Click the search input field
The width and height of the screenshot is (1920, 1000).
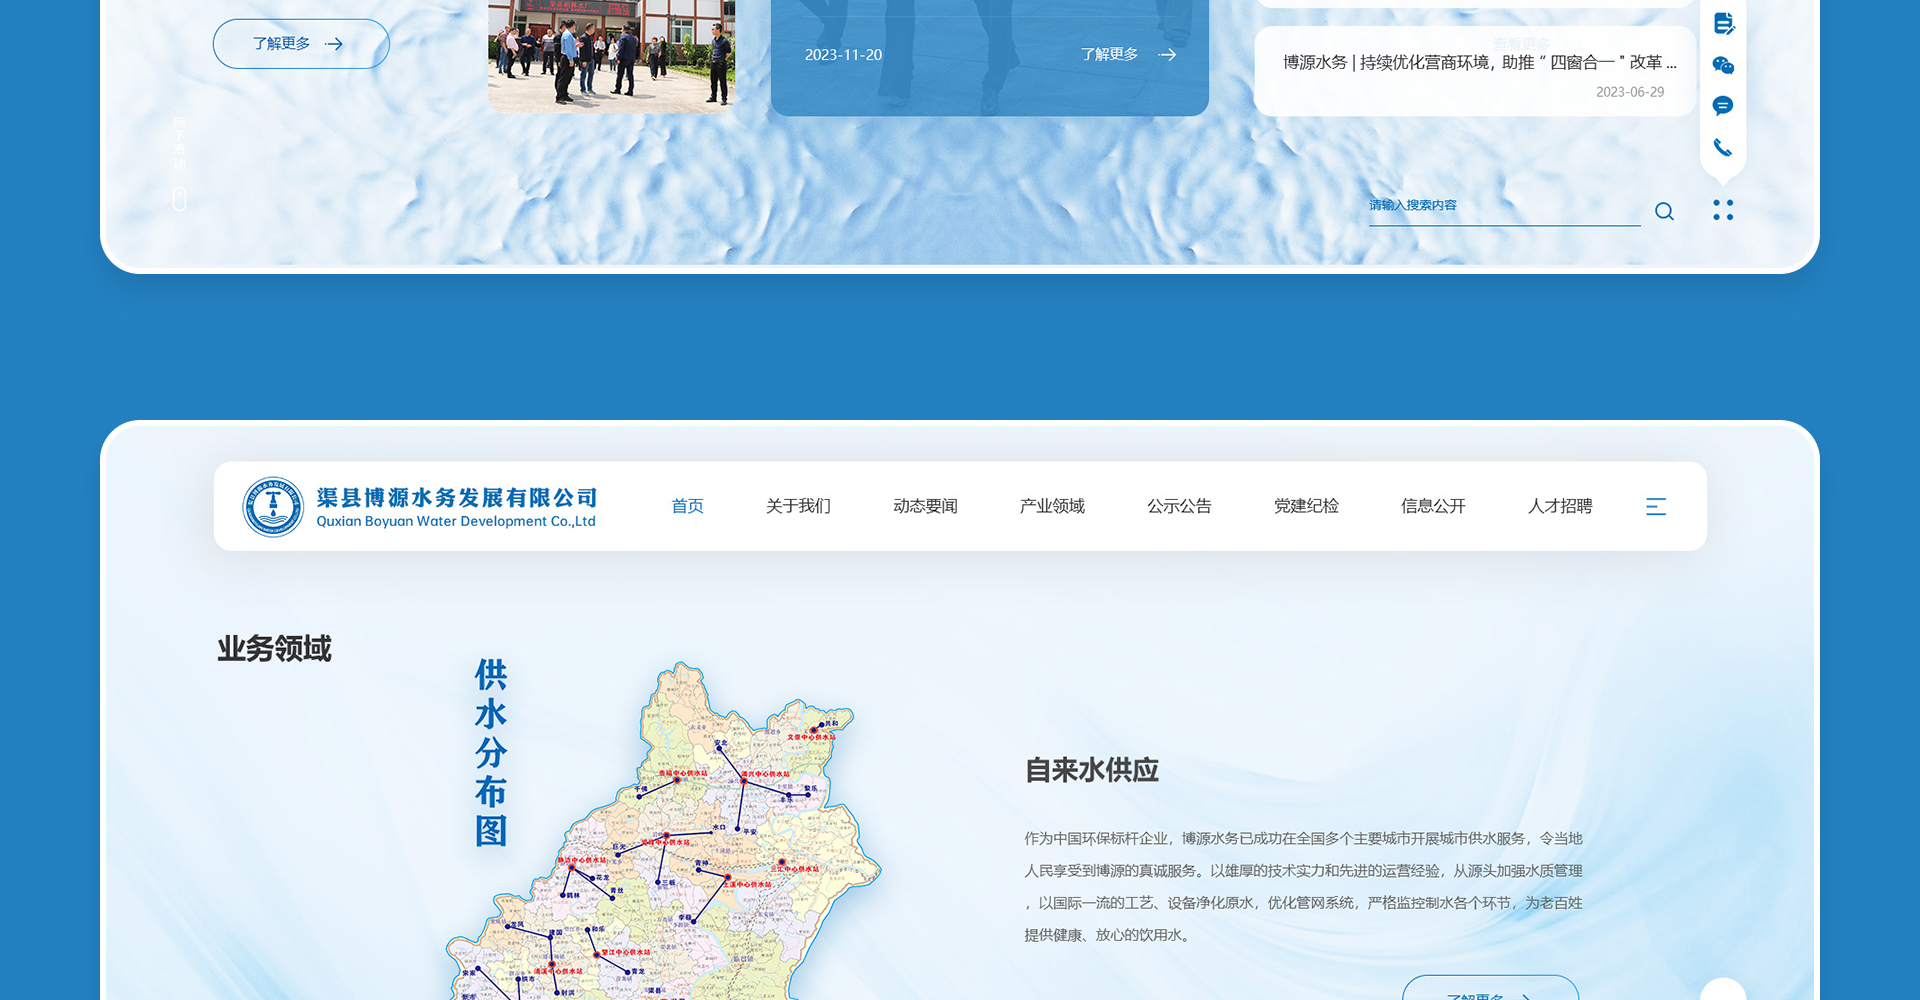point(1504,207)
